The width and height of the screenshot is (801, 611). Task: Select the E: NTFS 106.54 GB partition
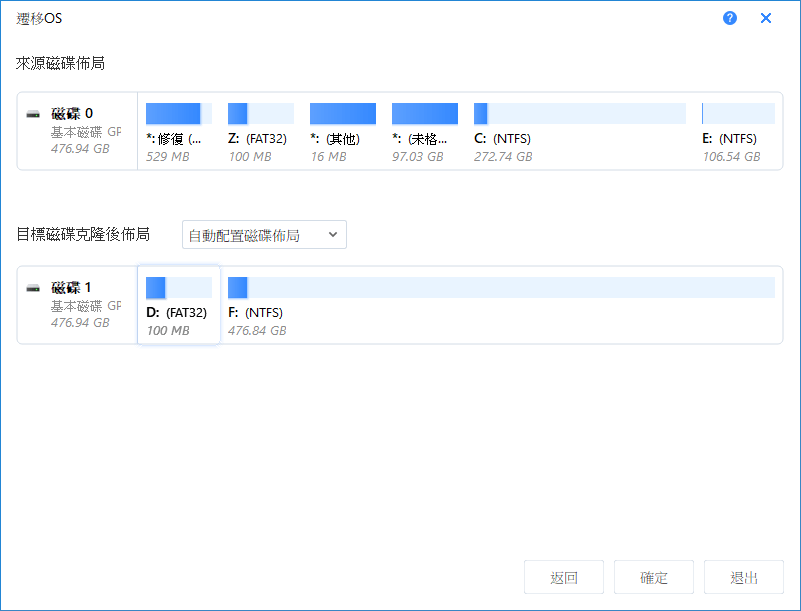click(x=737, y=131)
